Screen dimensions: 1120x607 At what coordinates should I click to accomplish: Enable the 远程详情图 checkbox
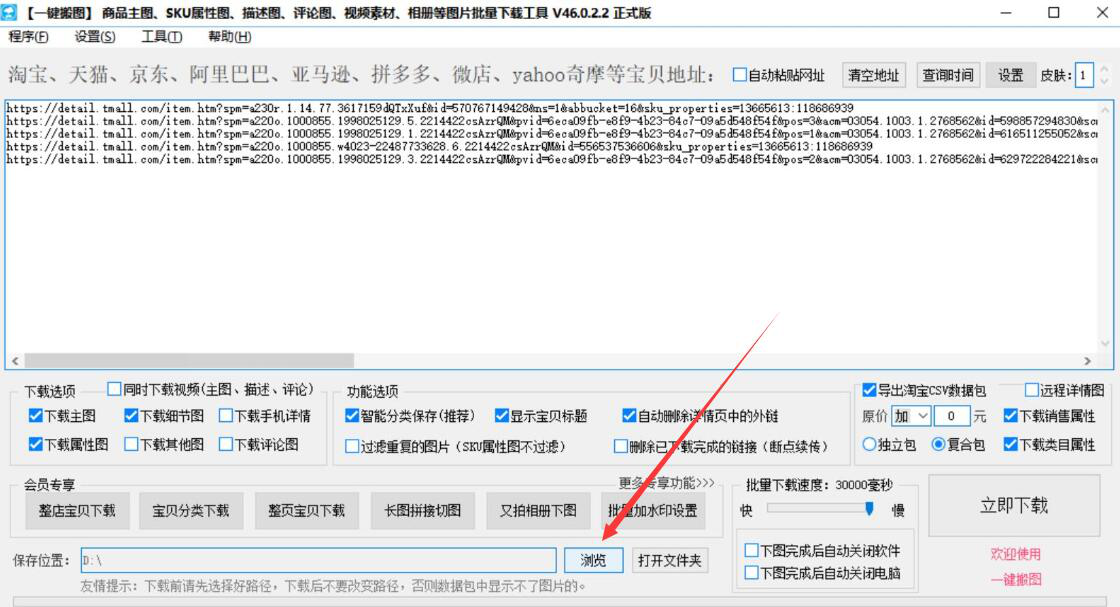[1032, 390]
